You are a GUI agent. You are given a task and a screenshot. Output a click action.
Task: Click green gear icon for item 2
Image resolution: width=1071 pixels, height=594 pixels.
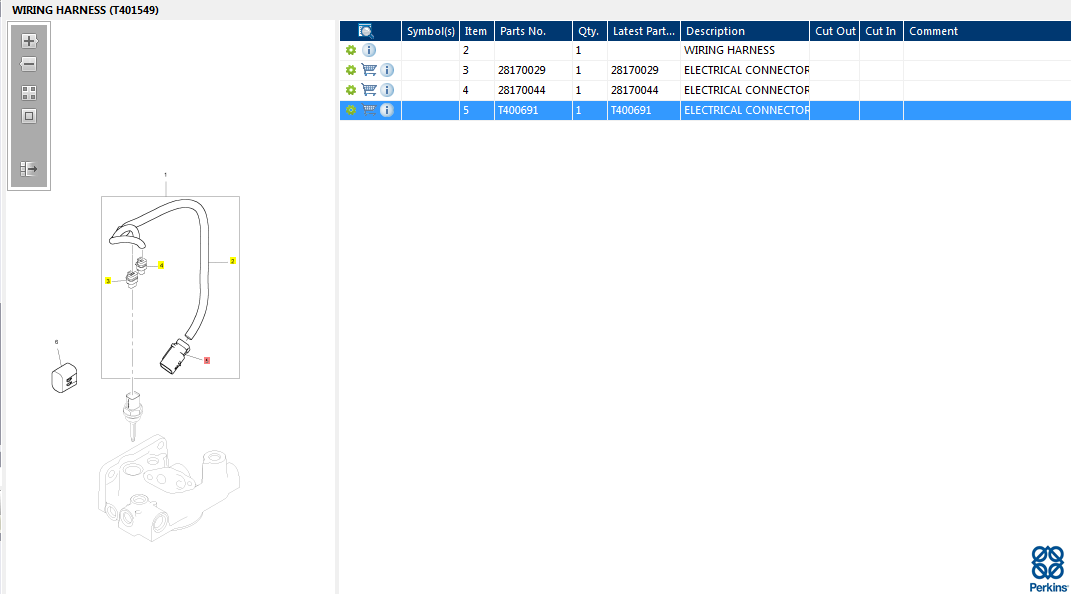tap(351, 50)
